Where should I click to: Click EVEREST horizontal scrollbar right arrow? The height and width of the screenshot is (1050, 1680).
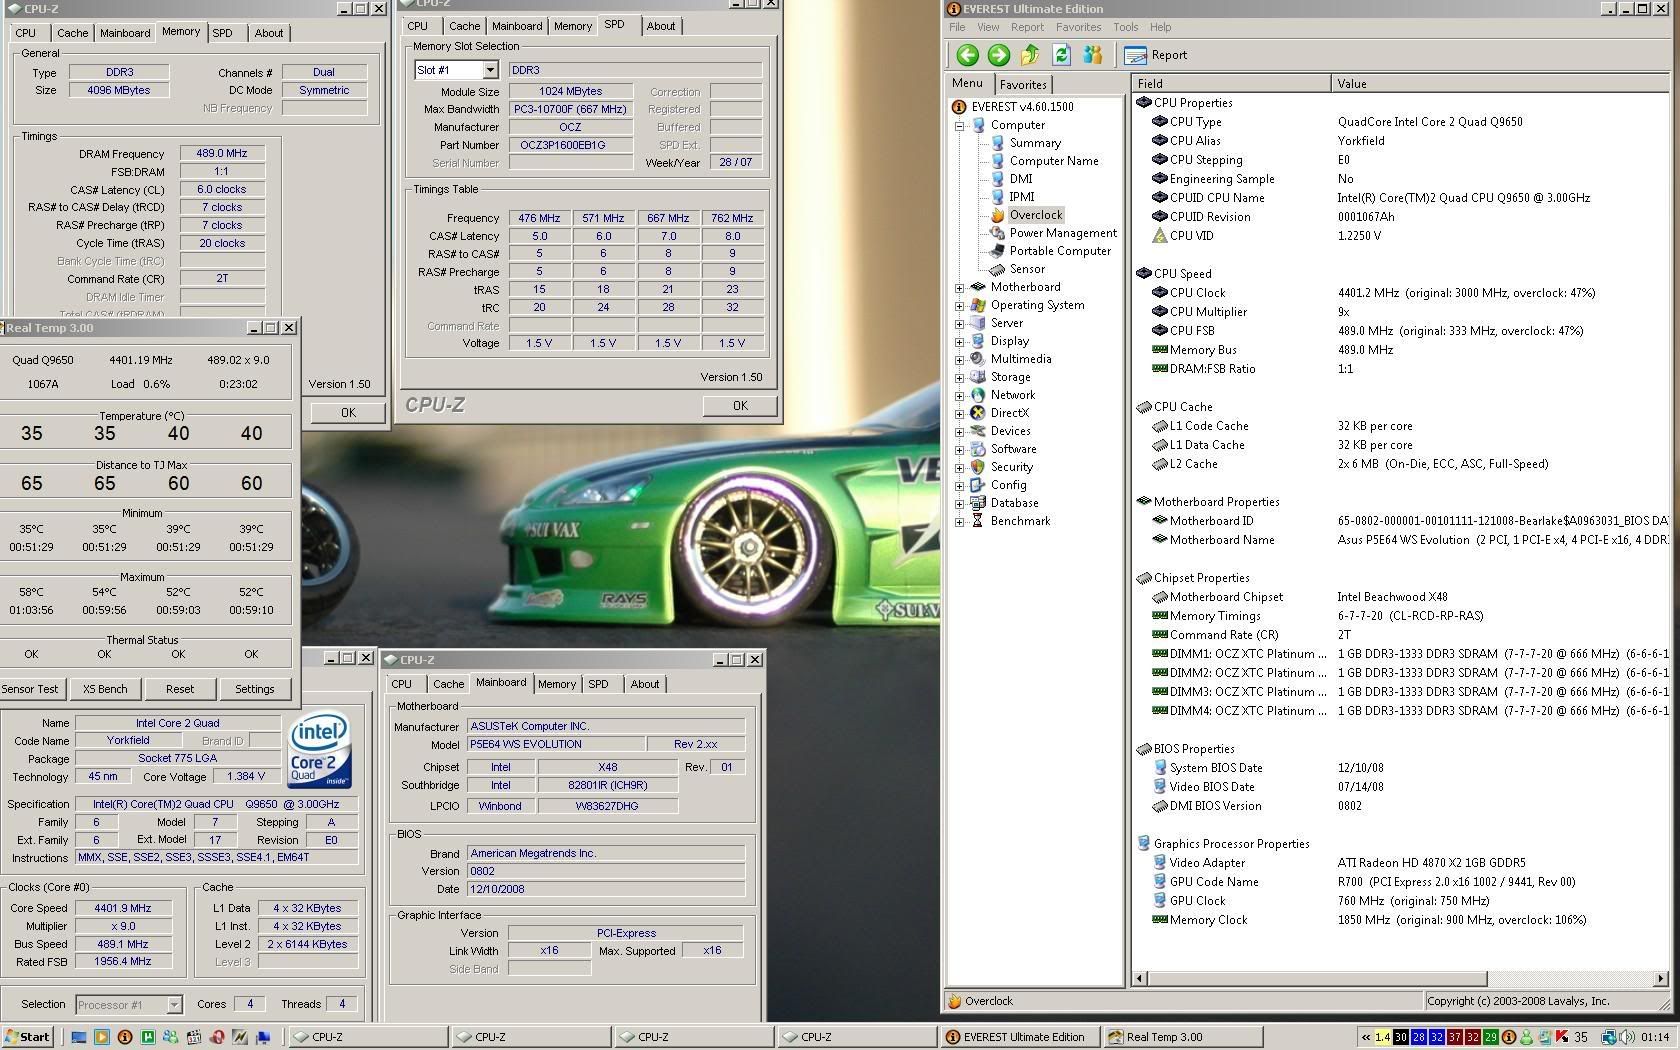1661,978
